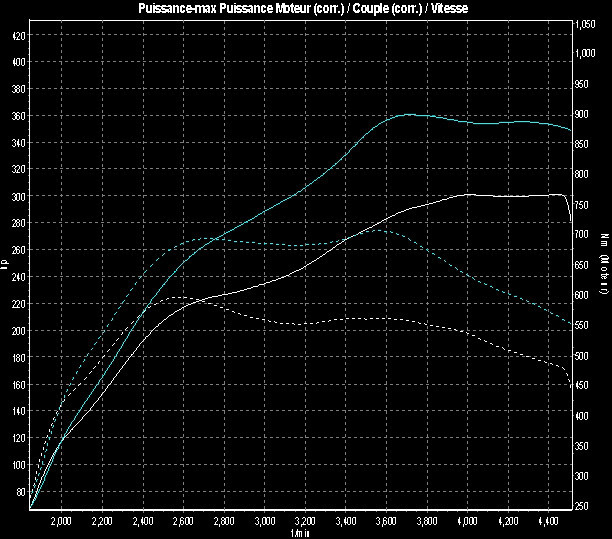
Task: Click the 'Hp' left axis label
Action: (5, 265)
